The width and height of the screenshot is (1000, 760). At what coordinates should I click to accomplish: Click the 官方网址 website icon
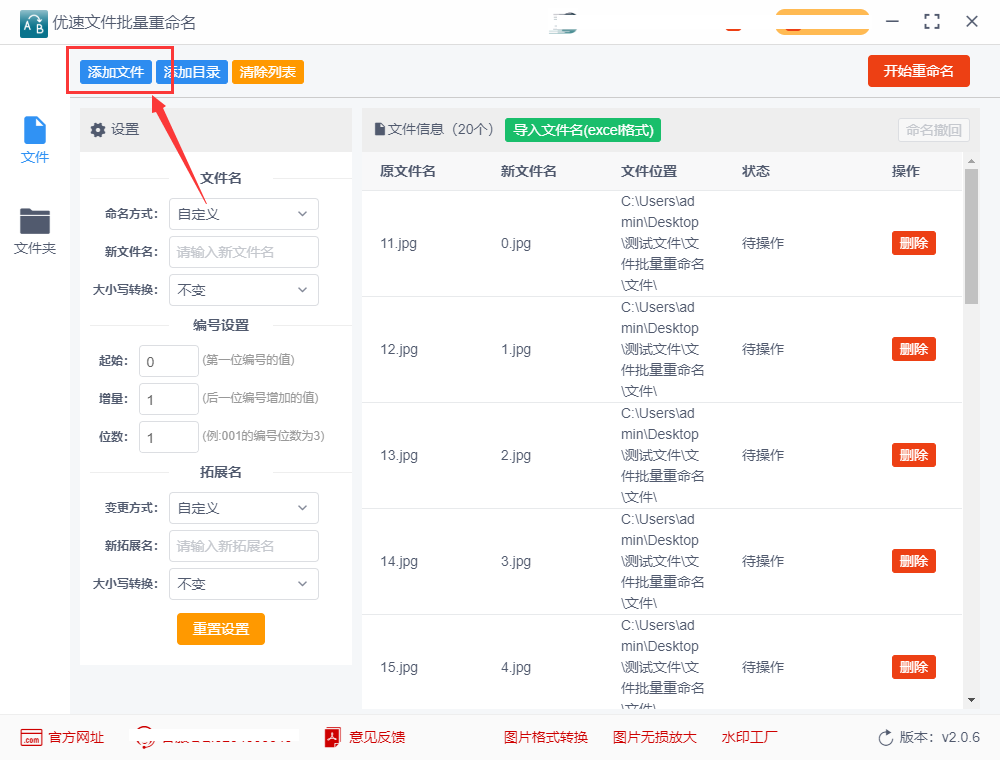coord(31,738)
